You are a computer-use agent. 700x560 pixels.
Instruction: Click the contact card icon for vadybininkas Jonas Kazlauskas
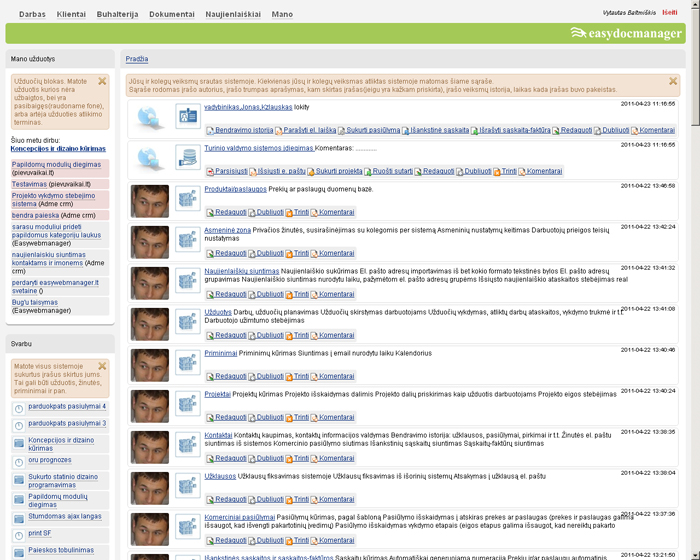click(x=188, y=116)
